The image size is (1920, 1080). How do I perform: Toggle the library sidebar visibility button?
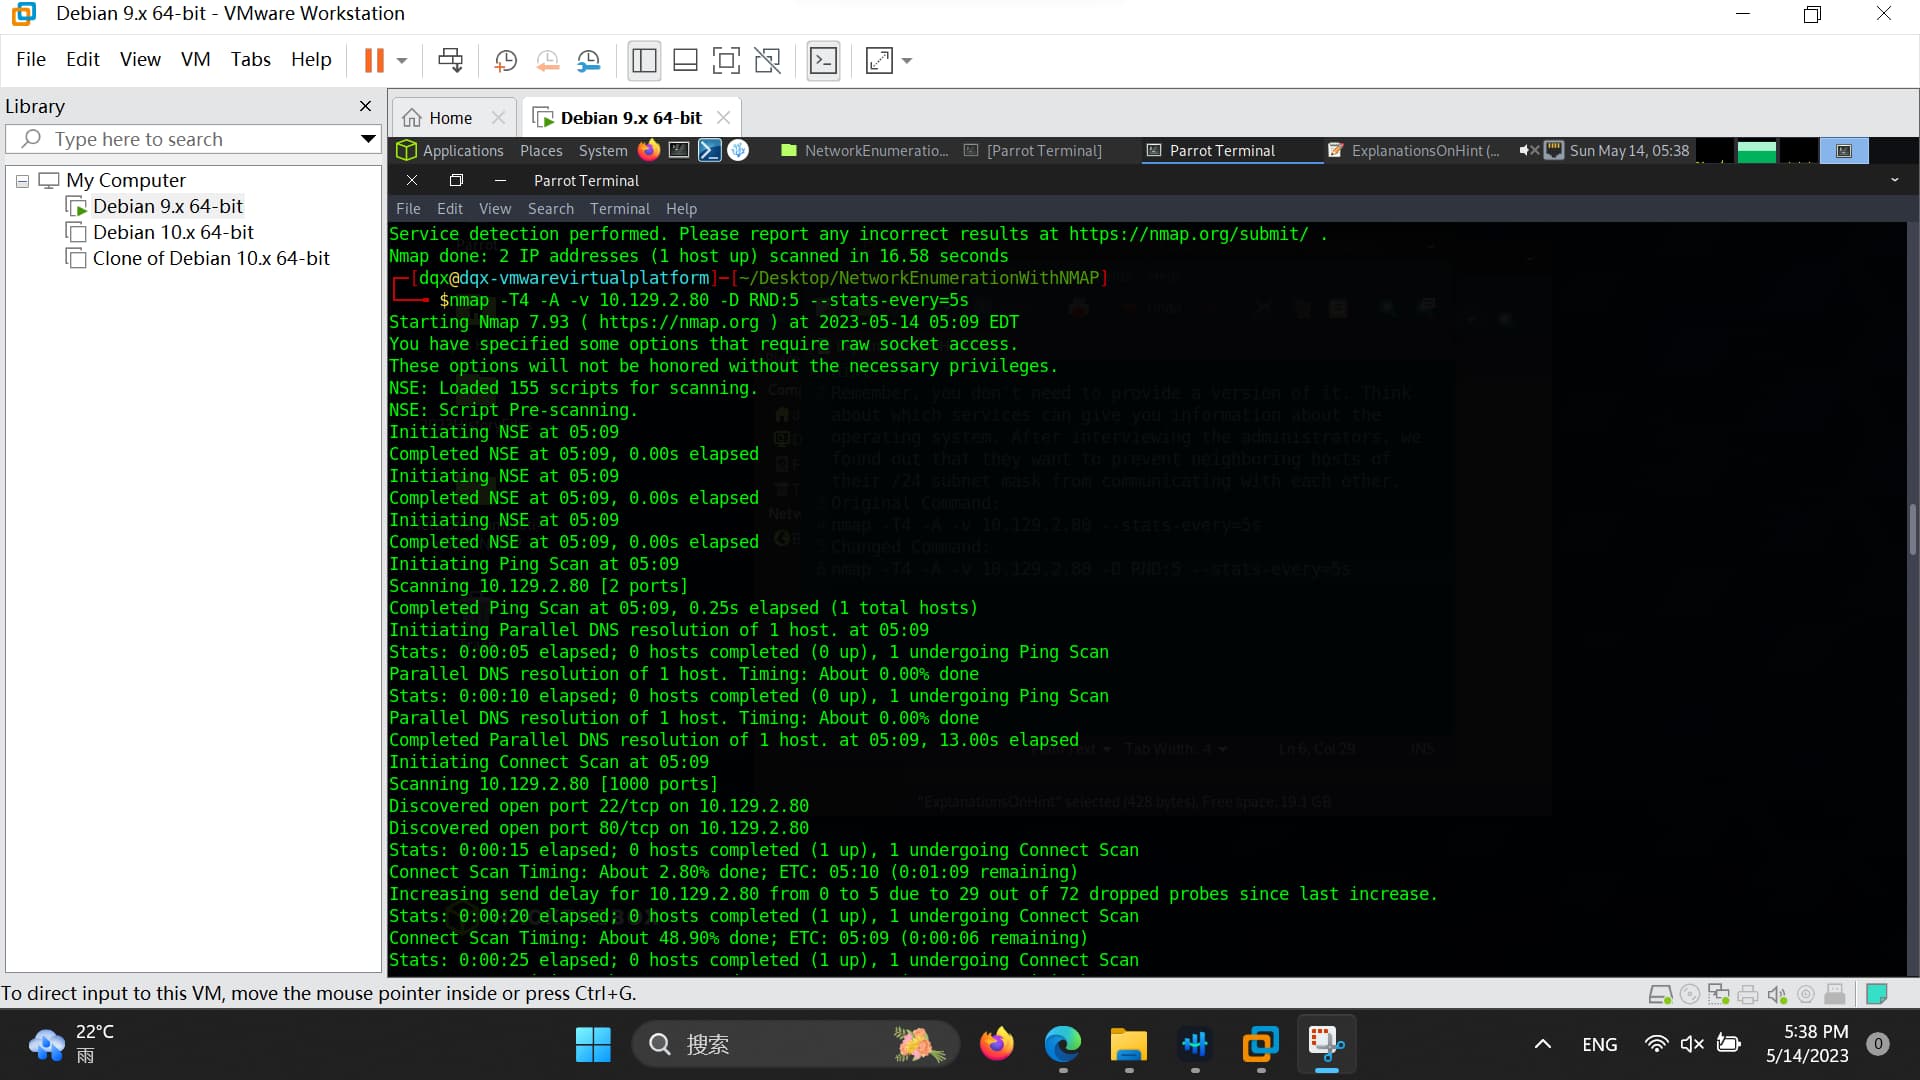click(x=644, y=61)
